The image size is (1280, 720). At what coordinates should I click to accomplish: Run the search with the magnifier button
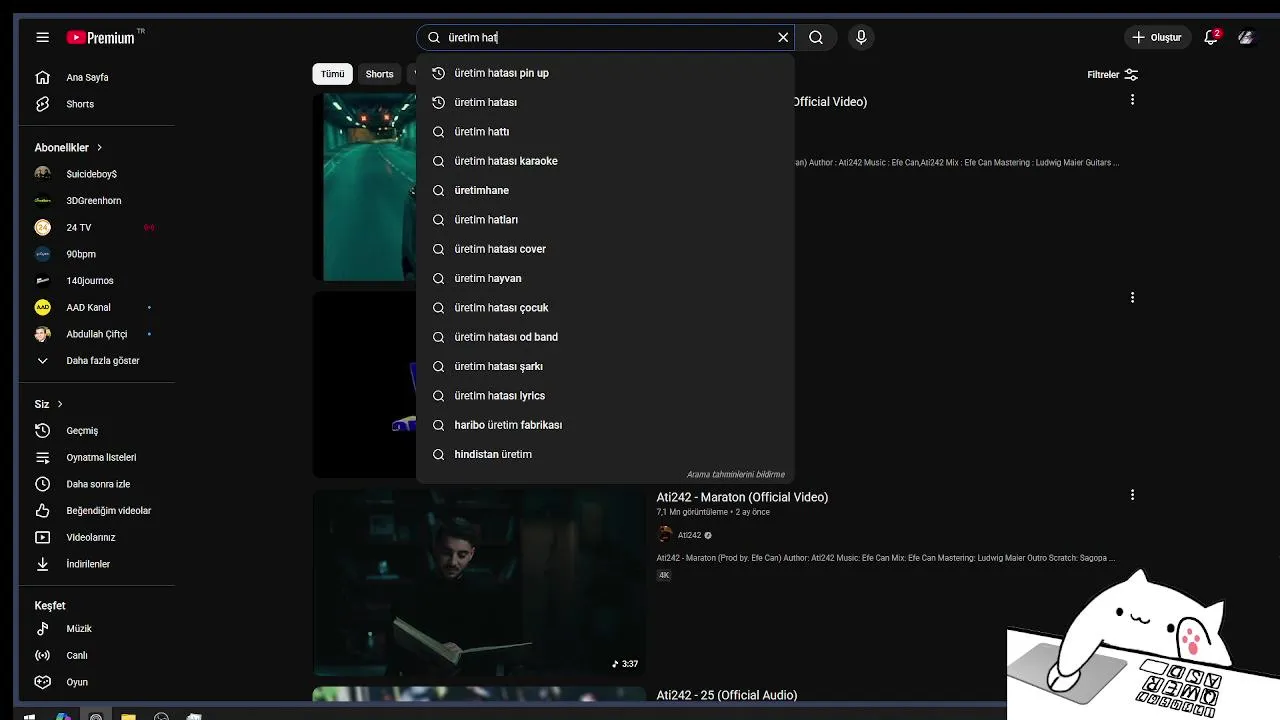[x=816, y=37]
